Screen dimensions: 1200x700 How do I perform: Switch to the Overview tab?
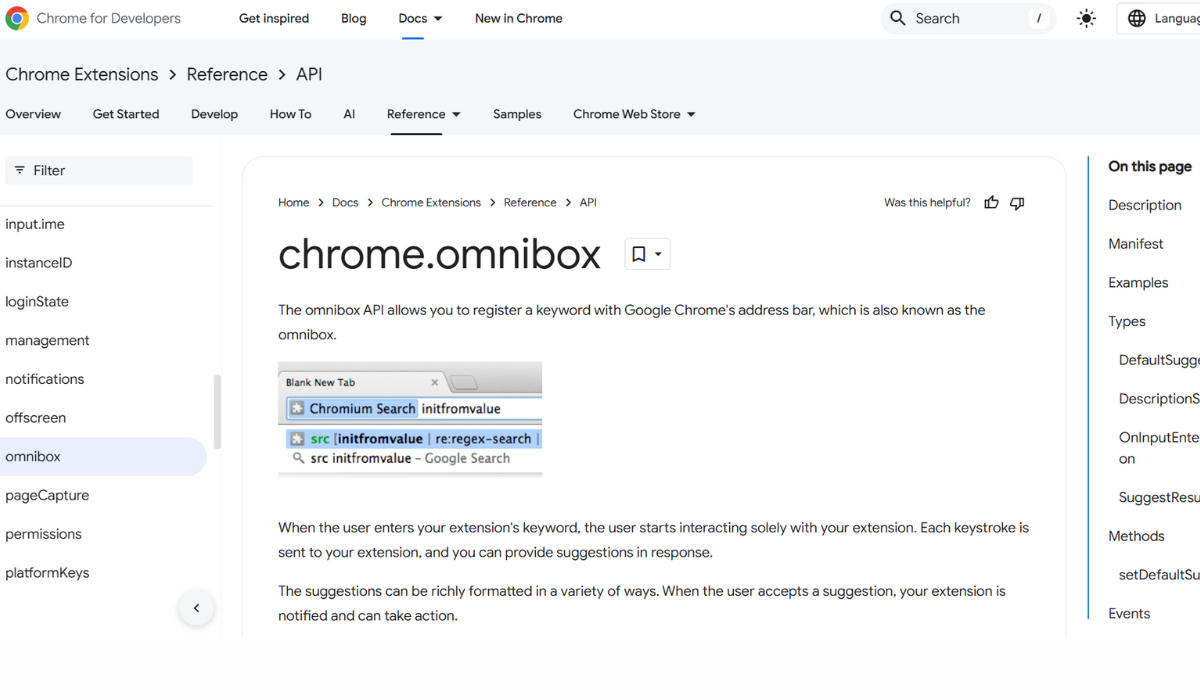[x=33, y=114]
